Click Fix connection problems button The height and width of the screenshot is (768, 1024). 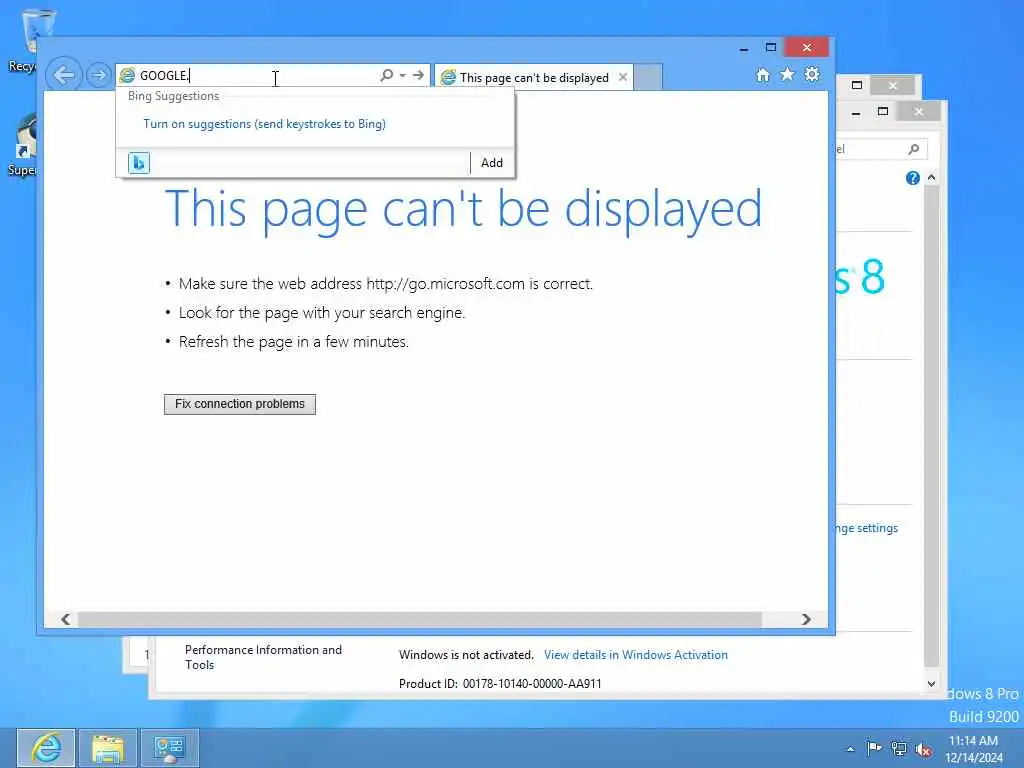point(240,404)
